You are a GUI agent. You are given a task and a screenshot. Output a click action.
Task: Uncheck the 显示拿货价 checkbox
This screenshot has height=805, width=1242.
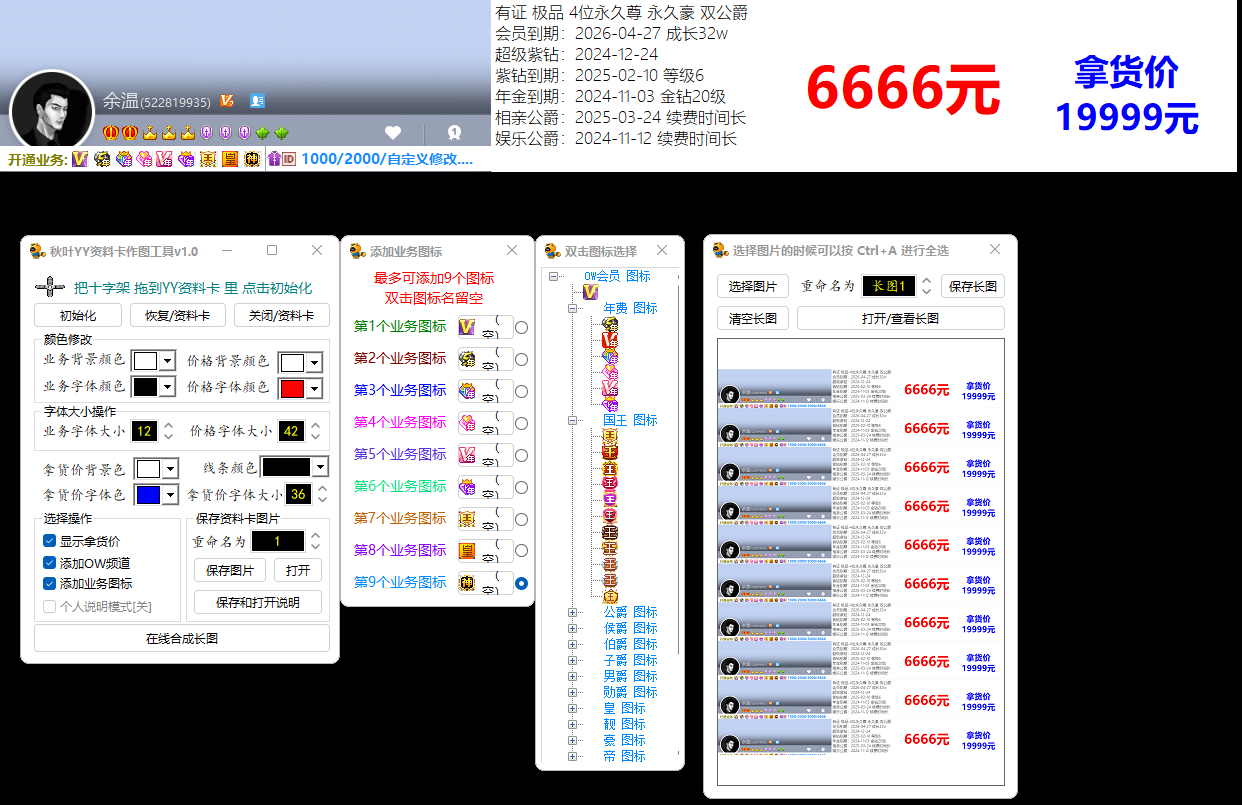pyautogui.click(x=50, y=541)
